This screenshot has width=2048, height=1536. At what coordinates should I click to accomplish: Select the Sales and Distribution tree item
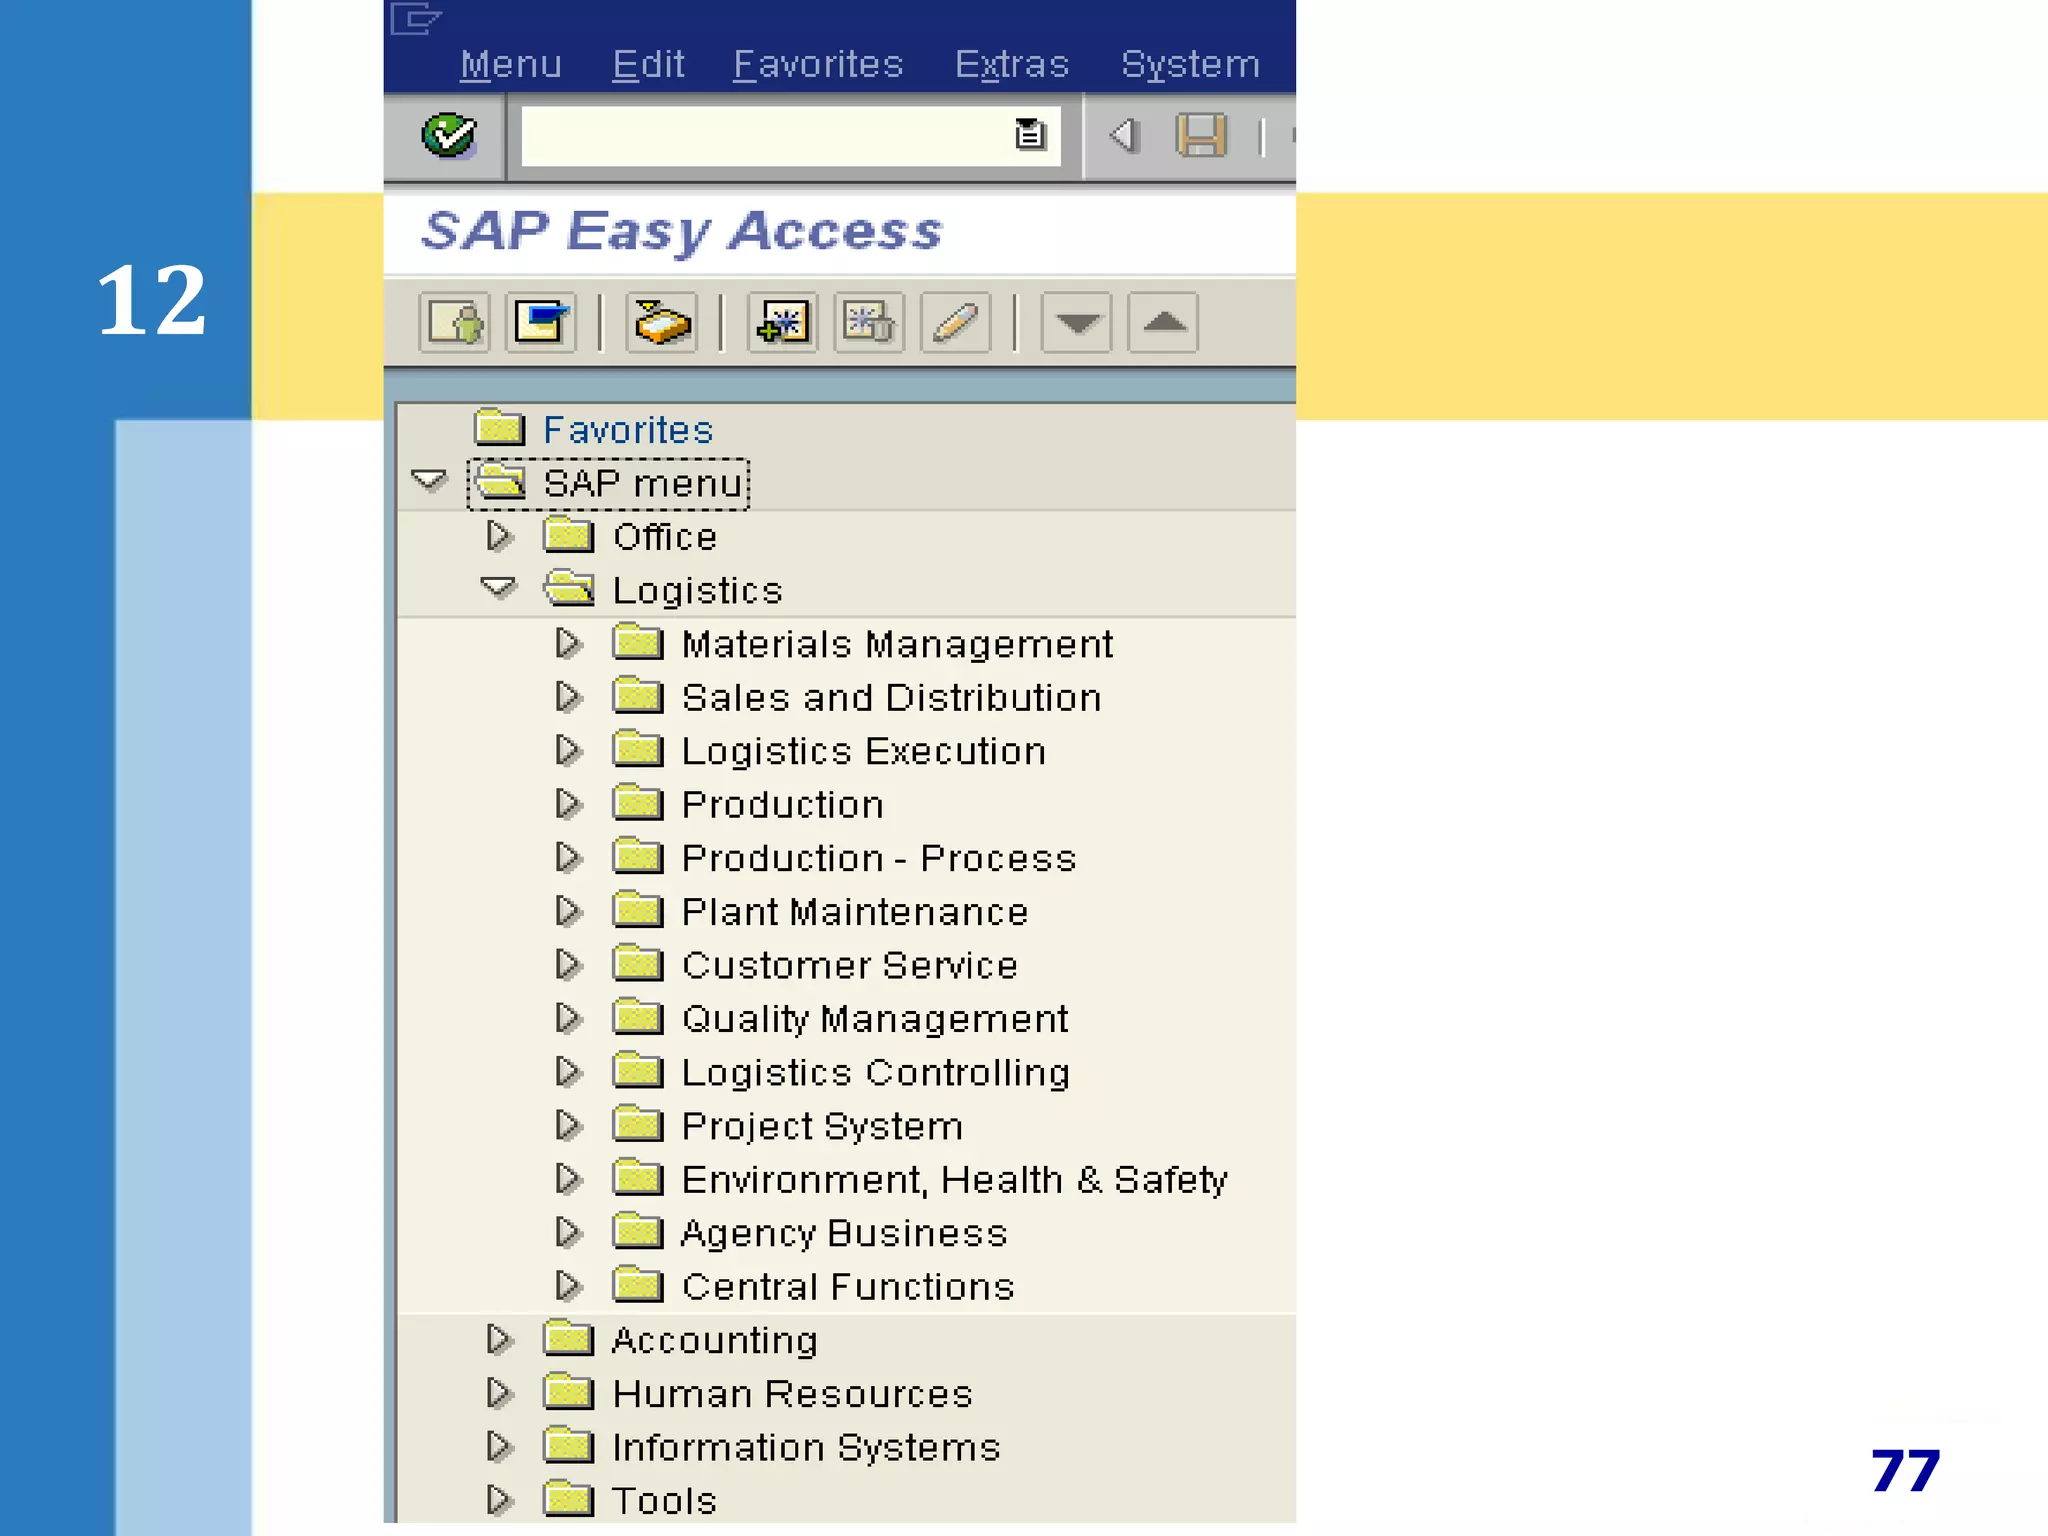890,698
